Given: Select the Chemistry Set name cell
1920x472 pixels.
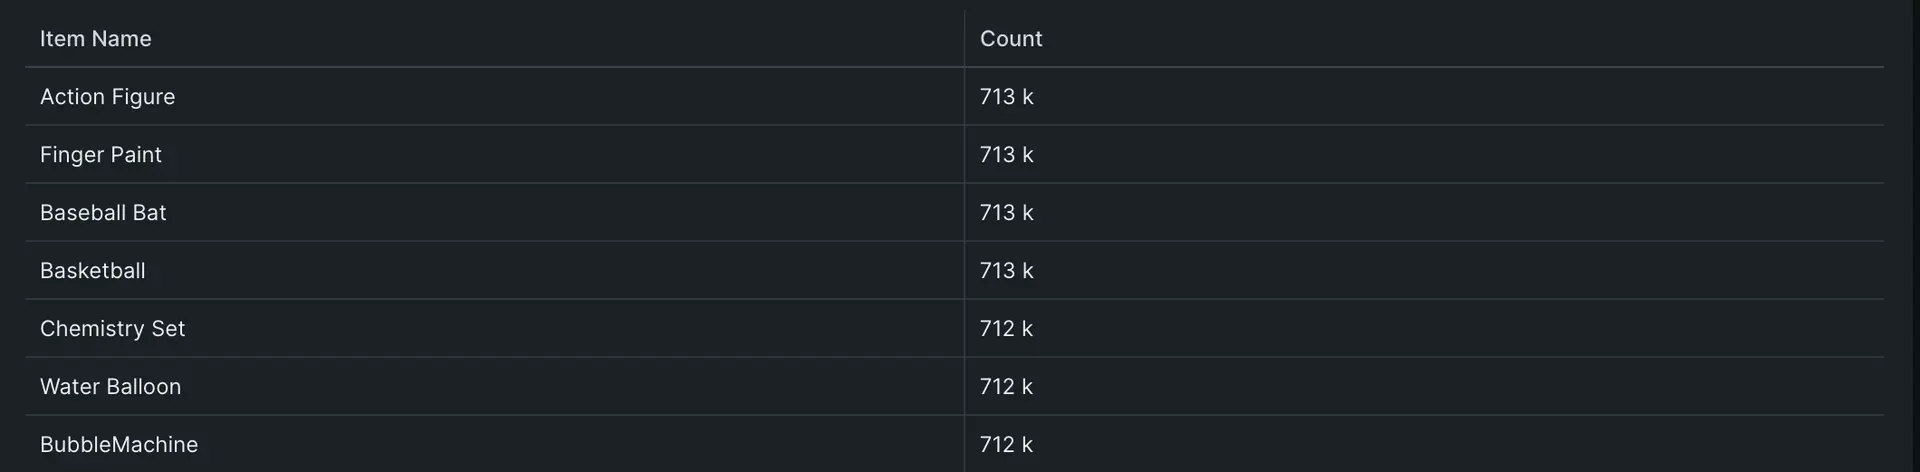Looking at the screenshot, I should (113, 329).
